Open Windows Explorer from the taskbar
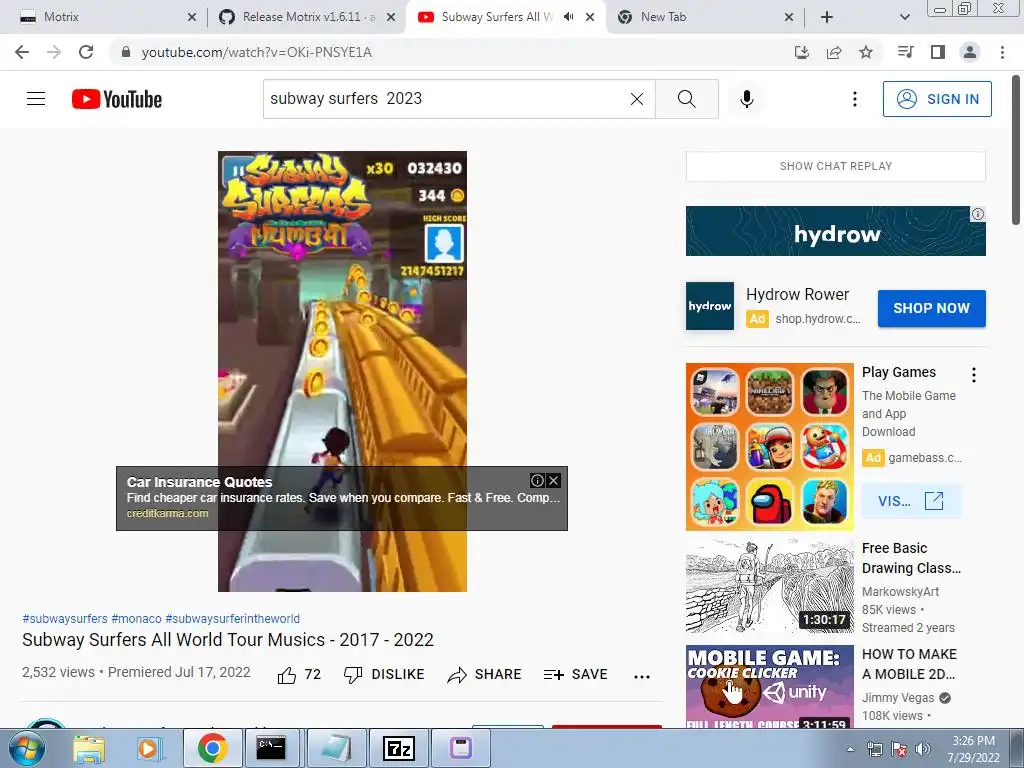This screenshot has width=1024, height=768. [x=89, y=748]
